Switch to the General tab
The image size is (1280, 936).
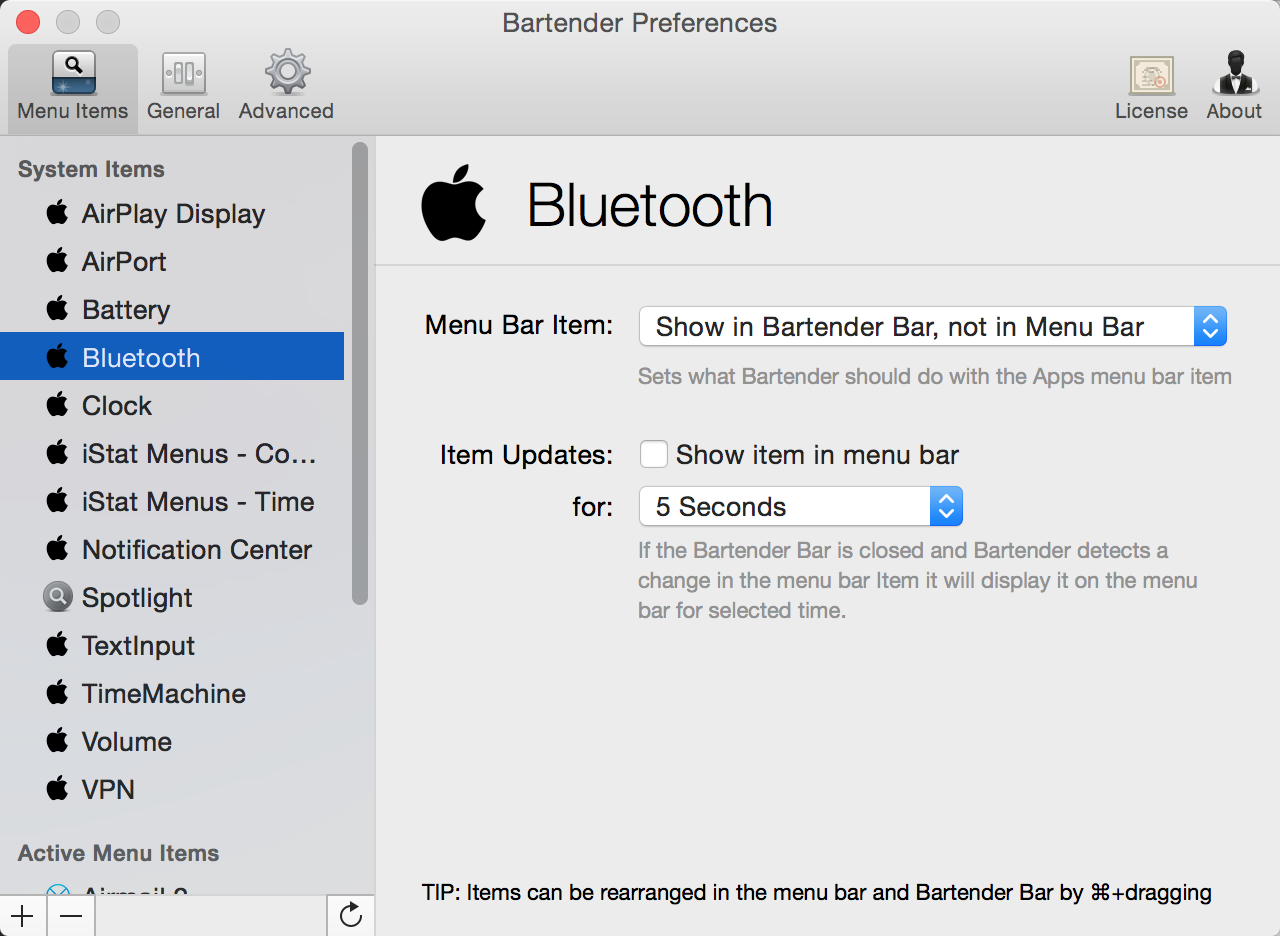coord(183,88)
